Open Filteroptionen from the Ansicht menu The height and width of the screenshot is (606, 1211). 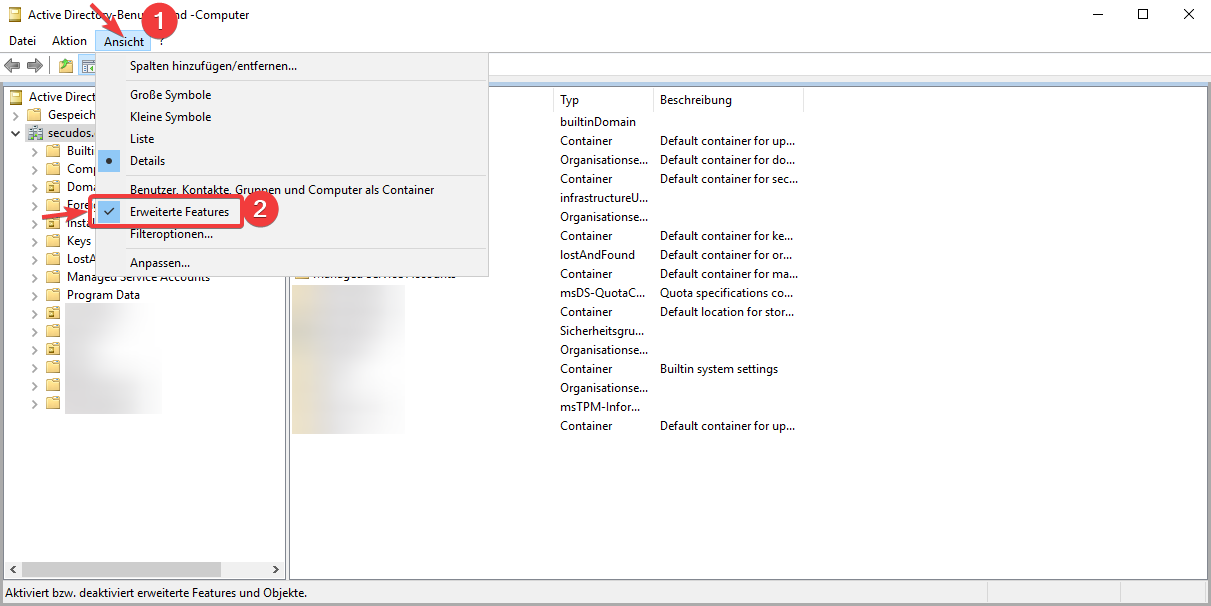tap(171, 234)
